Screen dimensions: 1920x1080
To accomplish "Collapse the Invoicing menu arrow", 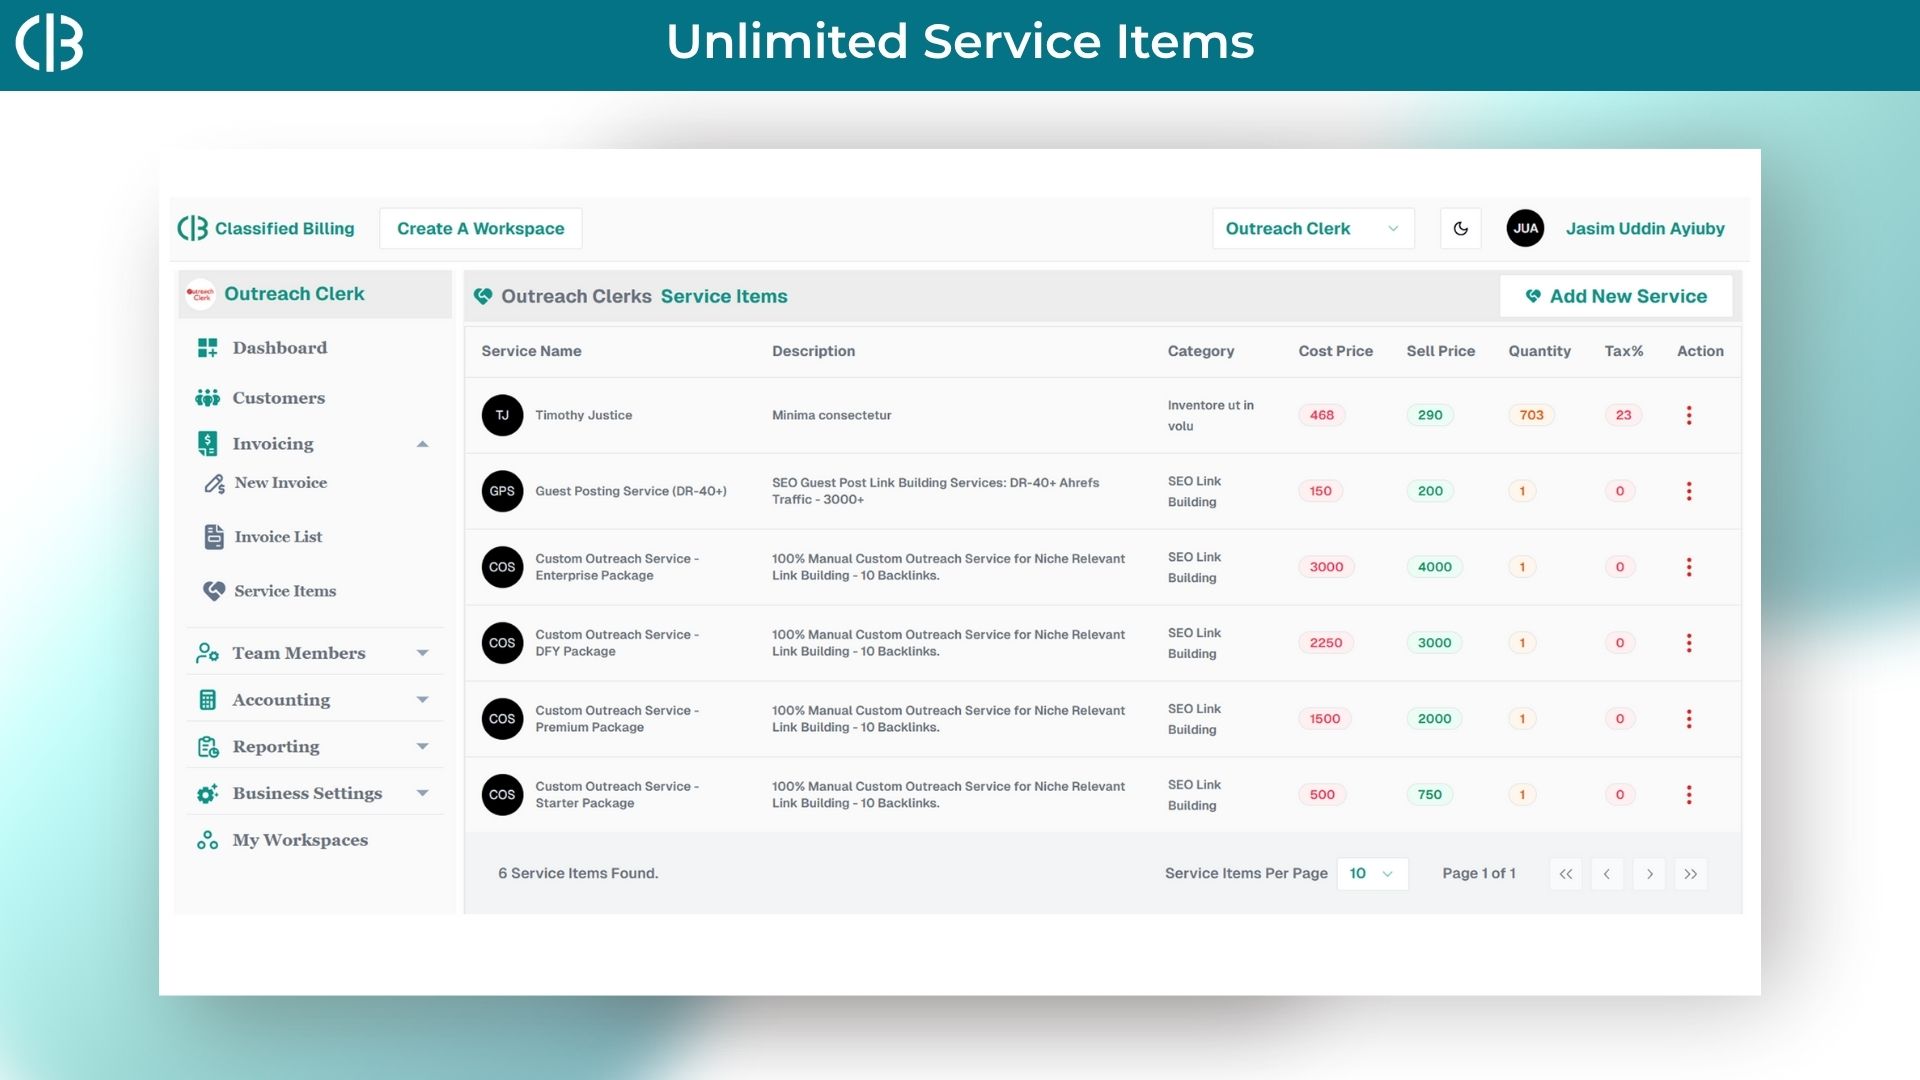I will point(422,444).
